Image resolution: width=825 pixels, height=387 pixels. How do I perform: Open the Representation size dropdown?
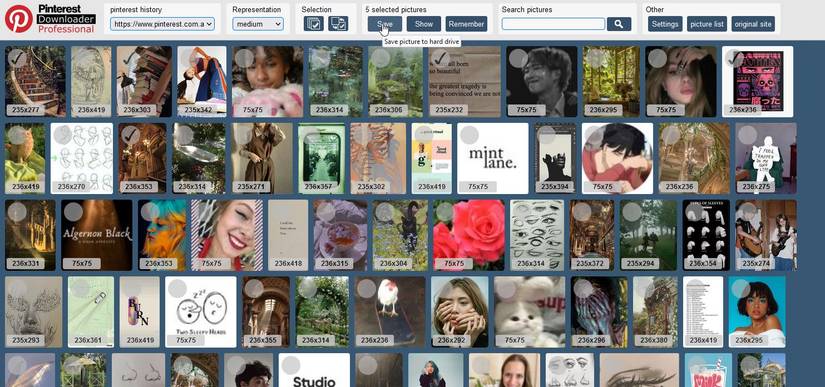[258, 24]
